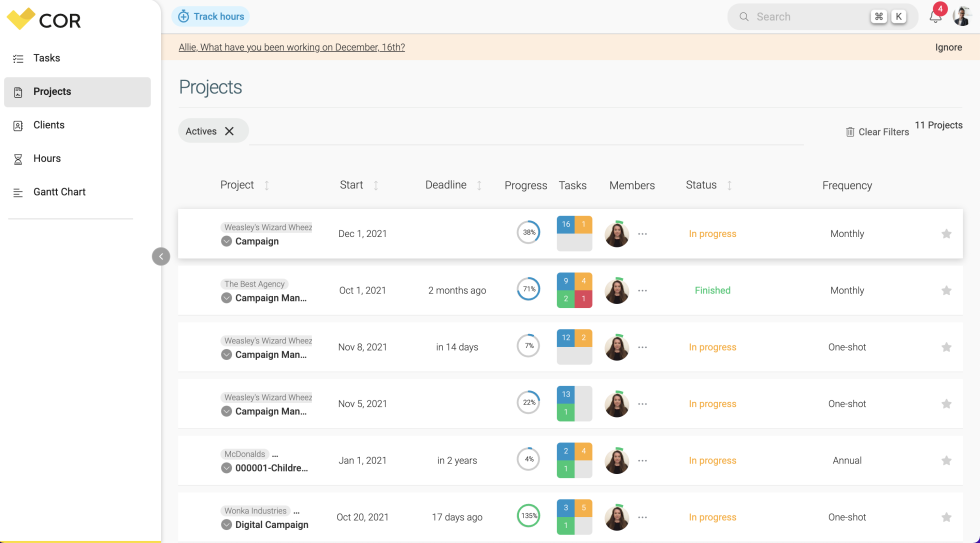Click into the Search field
The width and height of the screenshot is (980, 543).
point(800,17)
